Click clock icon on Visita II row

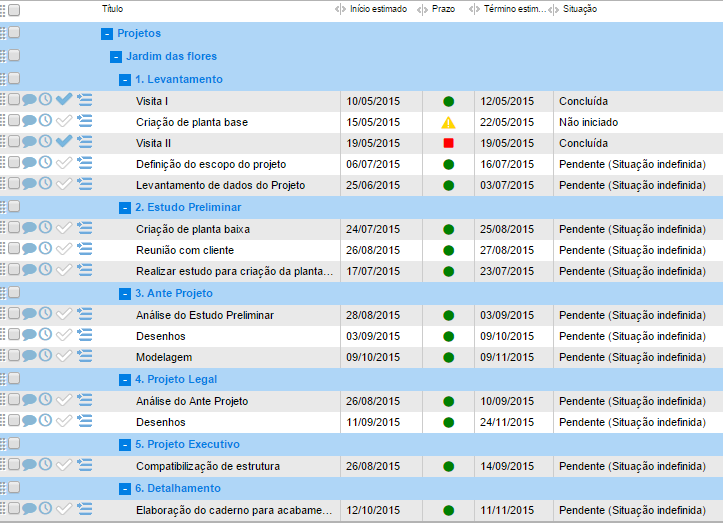45,141
